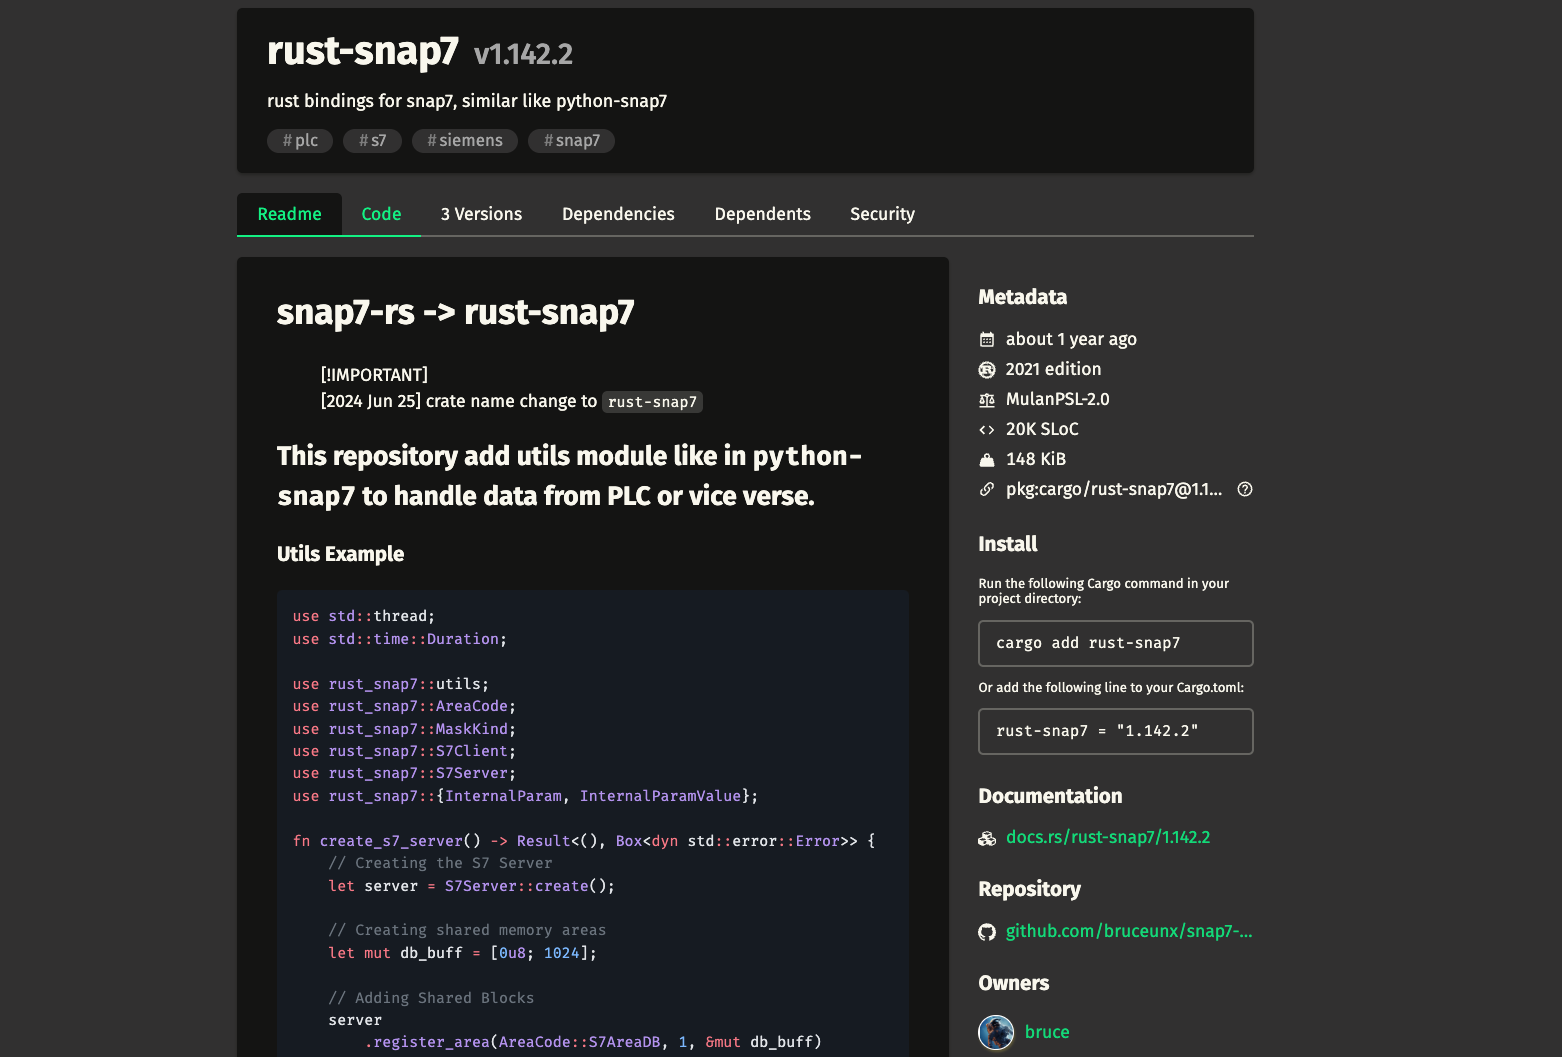Open the Dependencies tab
Screen dimensions: 1562x1057
coord(618,214)
